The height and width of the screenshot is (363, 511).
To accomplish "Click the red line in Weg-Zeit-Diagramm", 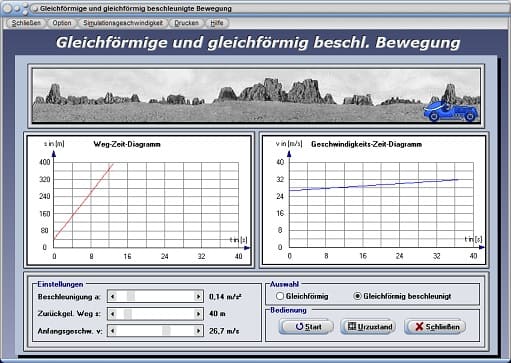I will 83,201.
